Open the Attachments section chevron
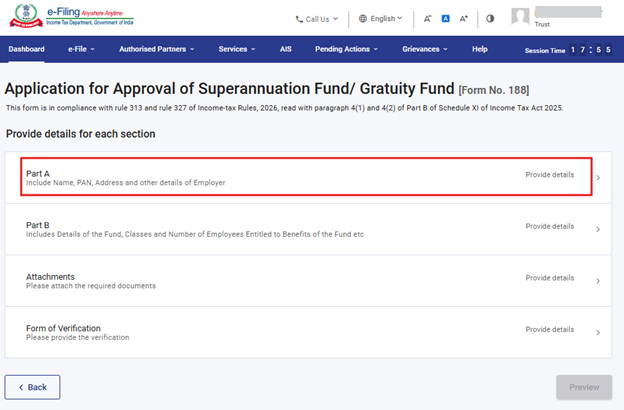The height and width of the screenshot is (410, 624). (x=598, y=281)
